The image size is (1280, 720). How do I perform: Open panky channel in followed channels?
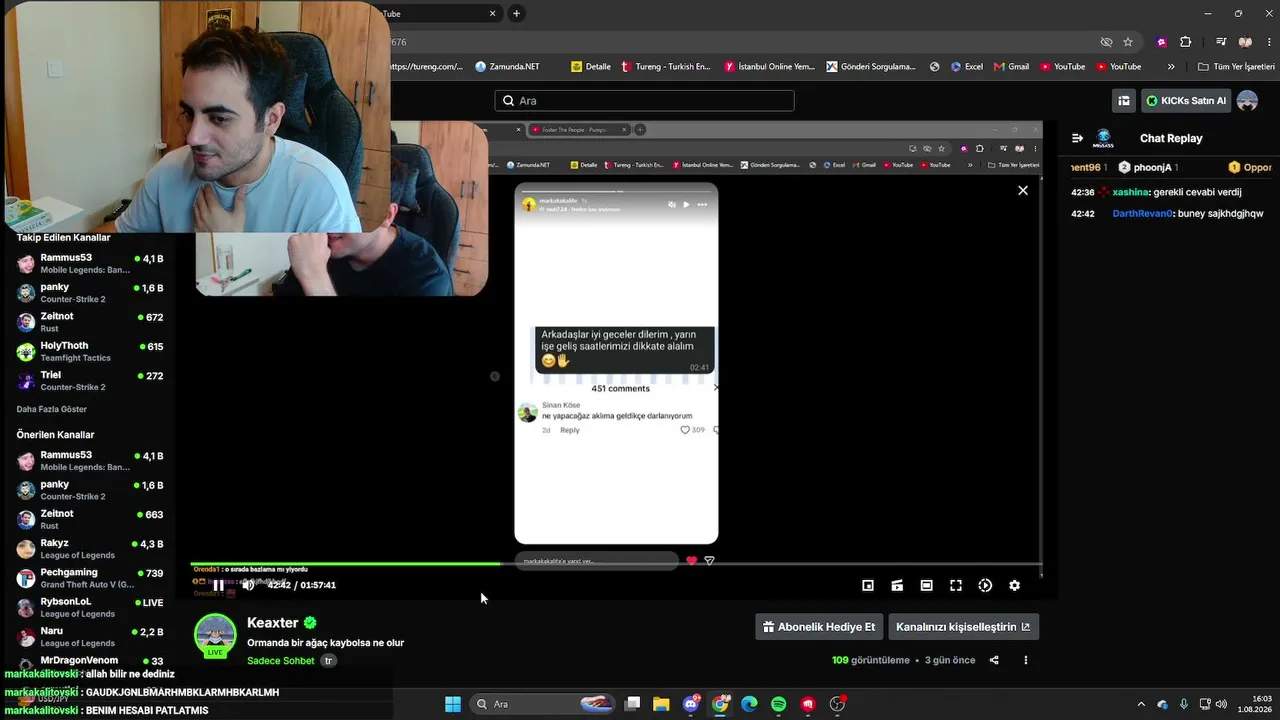pyautogui.click(x=90, y=292)
